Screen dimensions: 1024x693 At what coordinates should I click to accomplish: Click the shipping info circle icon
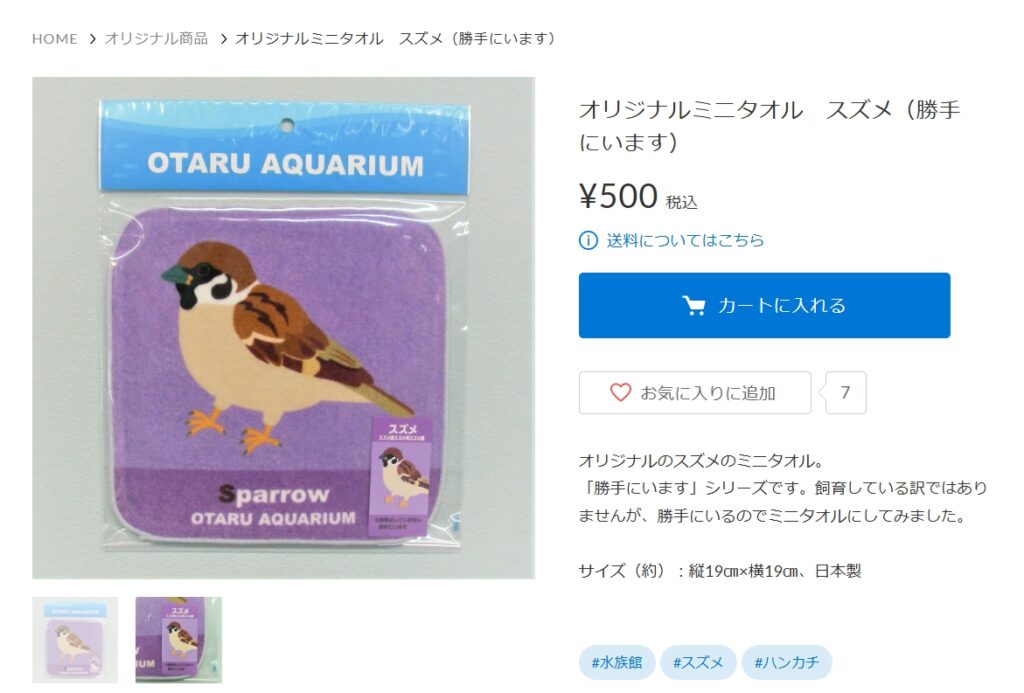tap(588, 240)
